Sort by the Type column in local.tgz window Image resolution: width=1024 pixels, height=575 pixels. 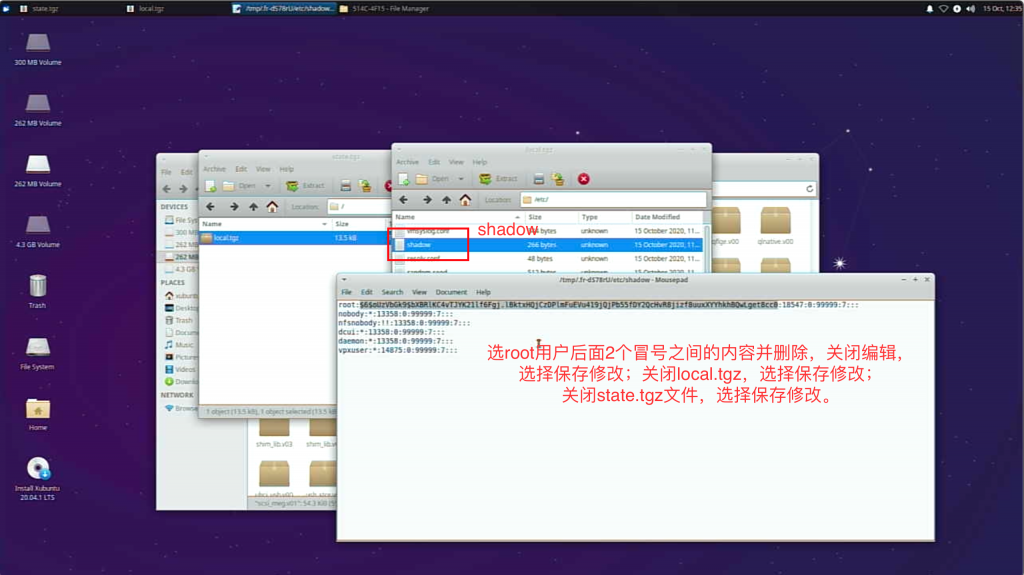pos(605,217)
